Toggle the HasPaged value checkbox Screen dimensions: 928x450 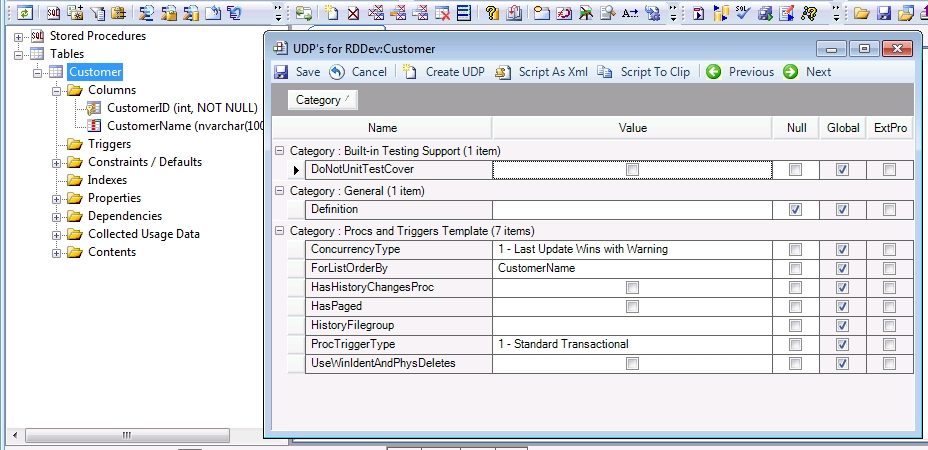tap(632, 307)
